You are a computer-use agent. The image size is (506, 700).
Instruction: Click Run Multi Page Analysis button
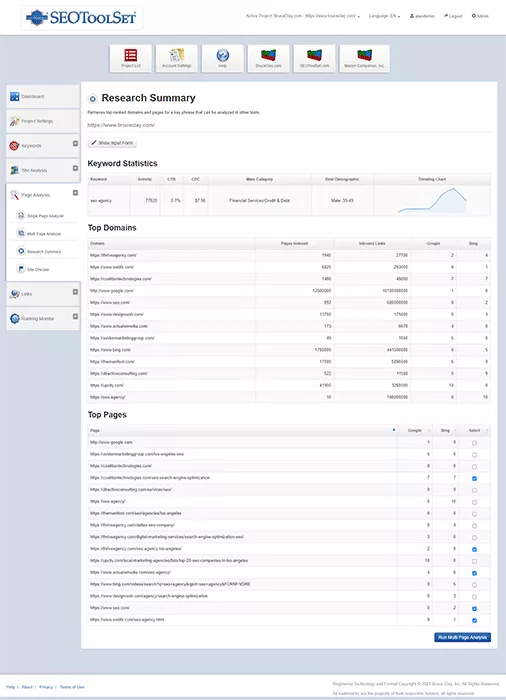[x=462, y=637]
